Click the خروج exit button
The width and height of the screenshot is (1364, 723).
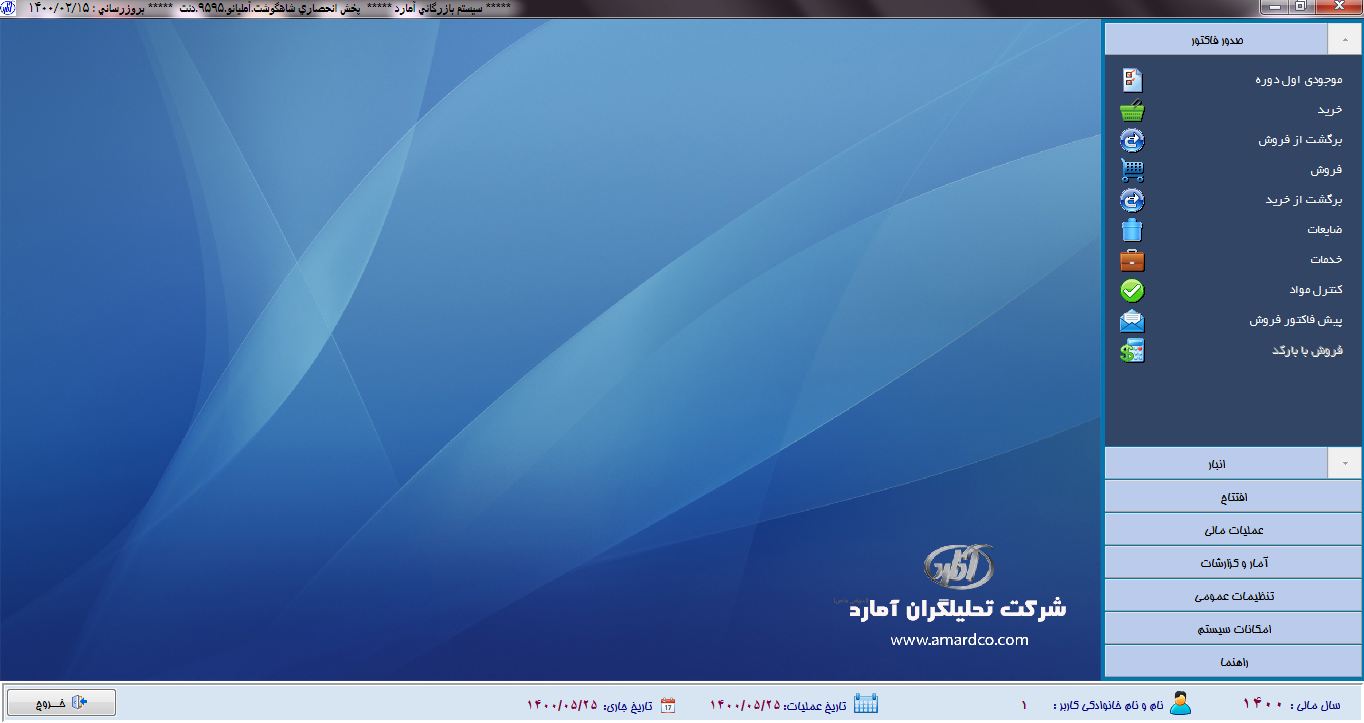(61, 703)
